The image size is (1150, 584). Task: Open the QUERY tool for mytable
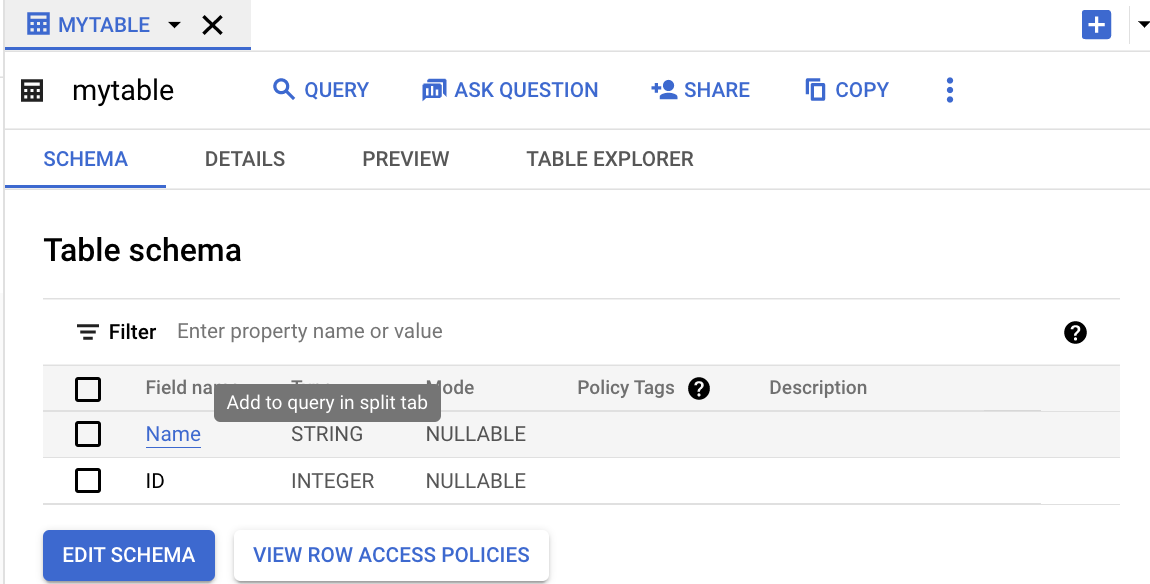pos(320,90)
